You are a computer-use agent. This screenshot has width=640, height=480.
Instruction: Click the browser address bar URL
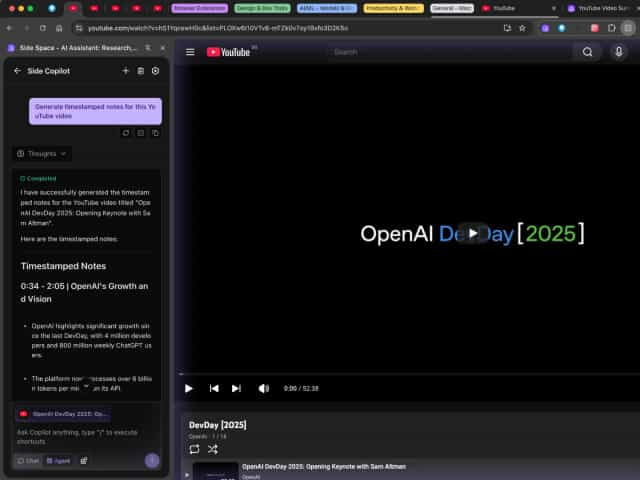point(218,28)
